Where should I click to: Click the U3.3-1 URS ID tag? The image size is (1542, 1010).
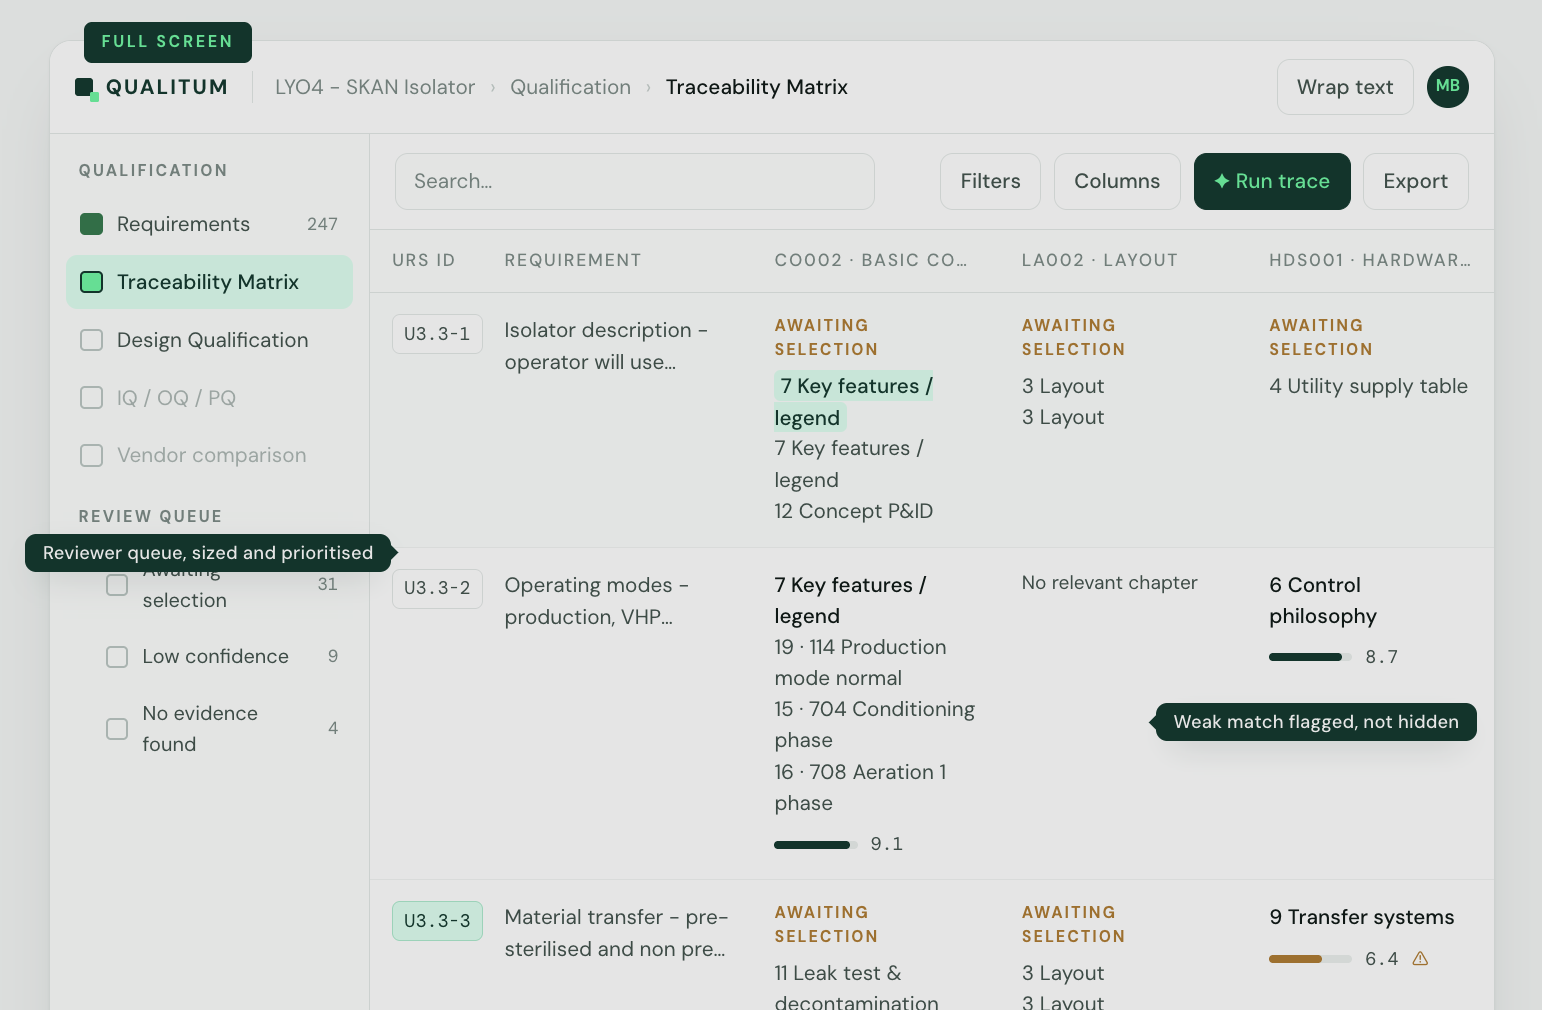click(x=437, y=334)
